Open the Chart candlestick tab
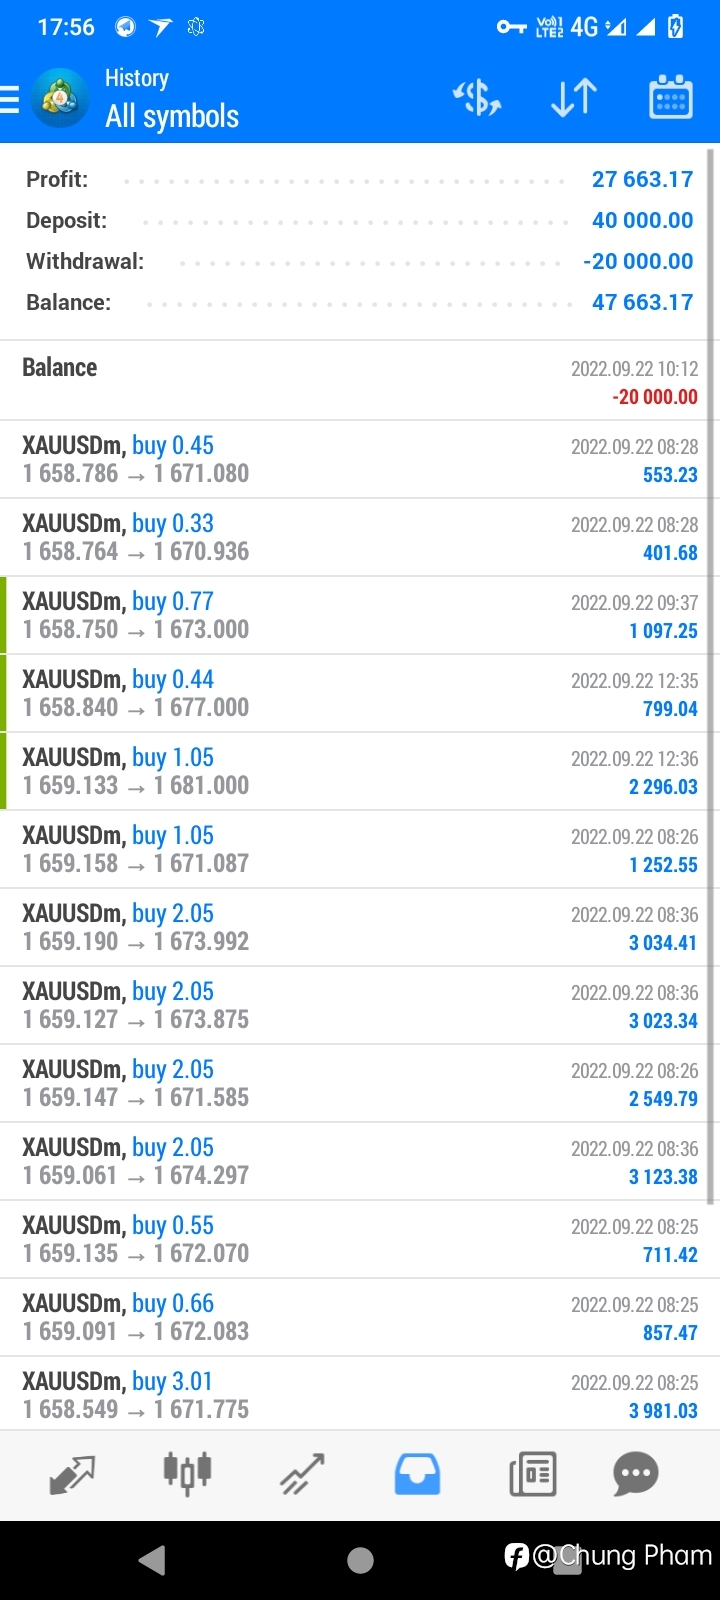 (x=187, y=1474)
